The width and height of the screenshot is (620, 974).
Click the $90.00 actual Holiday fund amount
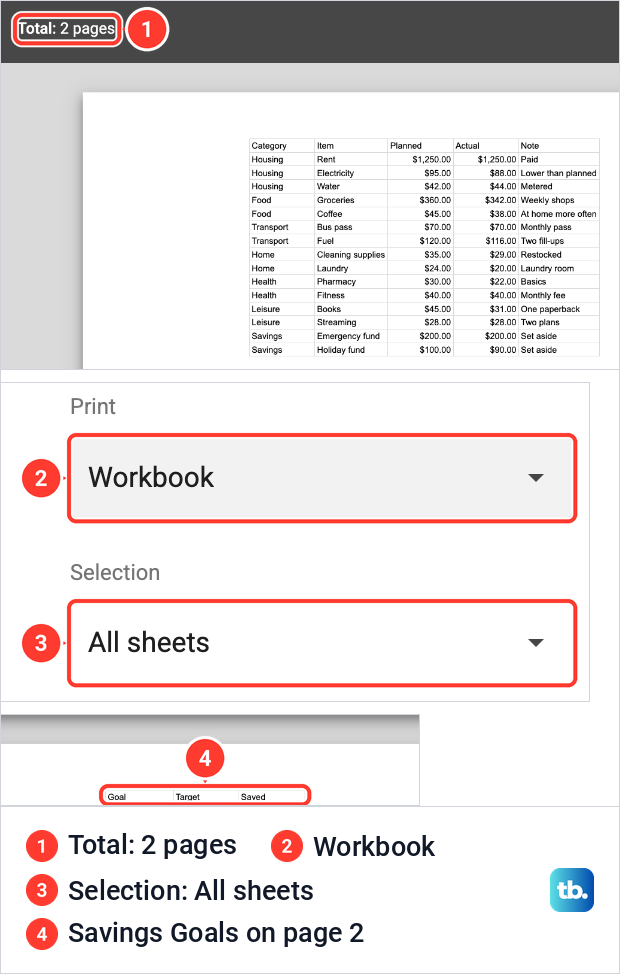tap(503, 350)
